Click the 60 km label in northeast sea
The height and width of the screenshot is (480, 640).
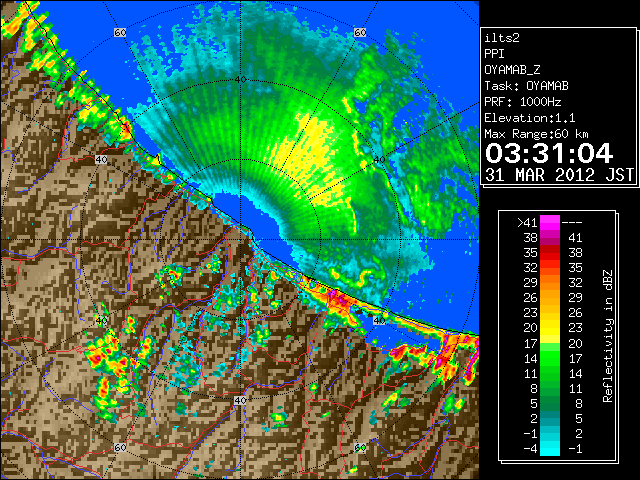point(360,32)
